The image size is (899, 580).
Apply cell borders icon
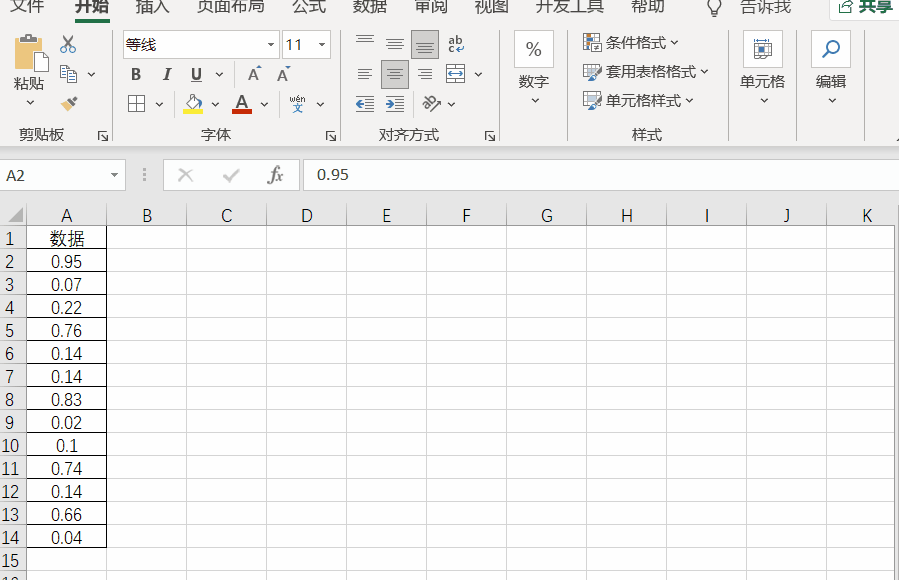click(136, 104)
